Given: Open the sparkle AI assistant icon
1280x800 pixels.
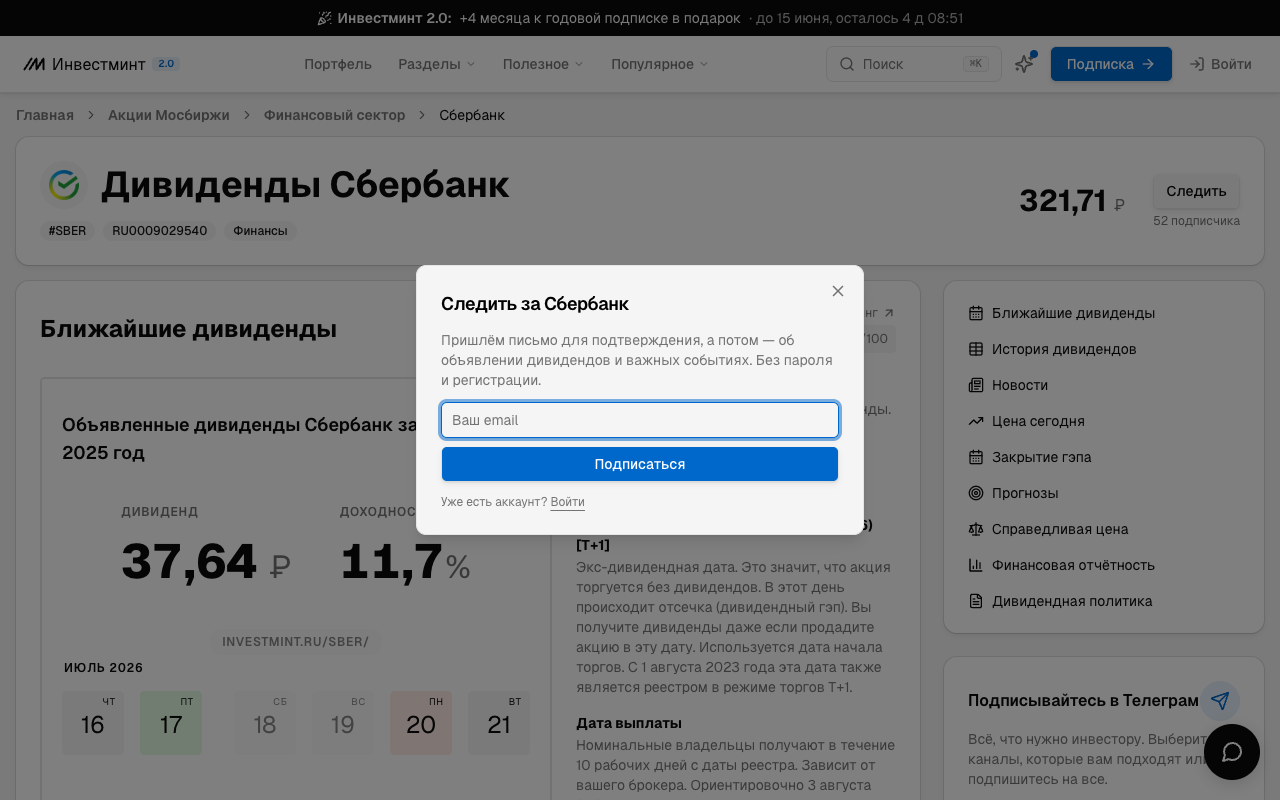Looking at the screenshot, I should [x=1024, y=64].
